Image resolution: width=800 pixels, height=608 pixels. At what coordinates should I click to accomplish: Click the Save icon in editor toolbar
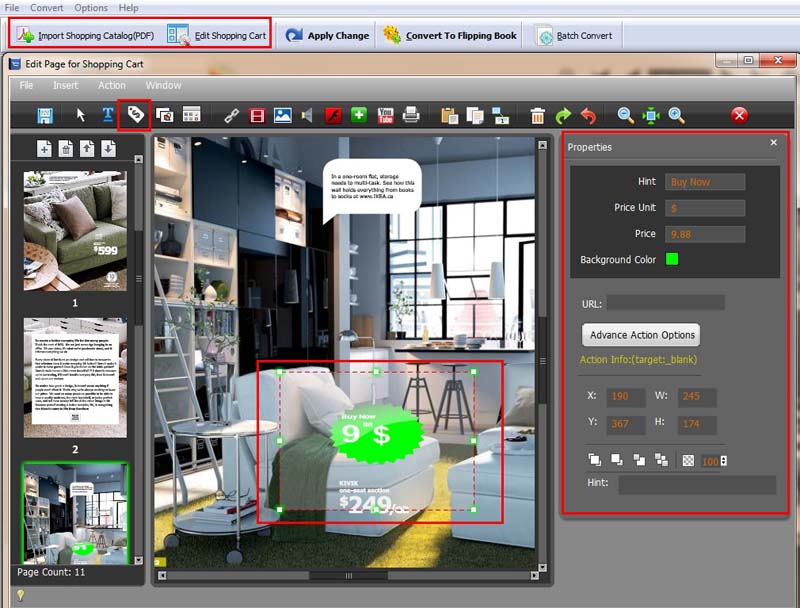click(x=45, y=115)
